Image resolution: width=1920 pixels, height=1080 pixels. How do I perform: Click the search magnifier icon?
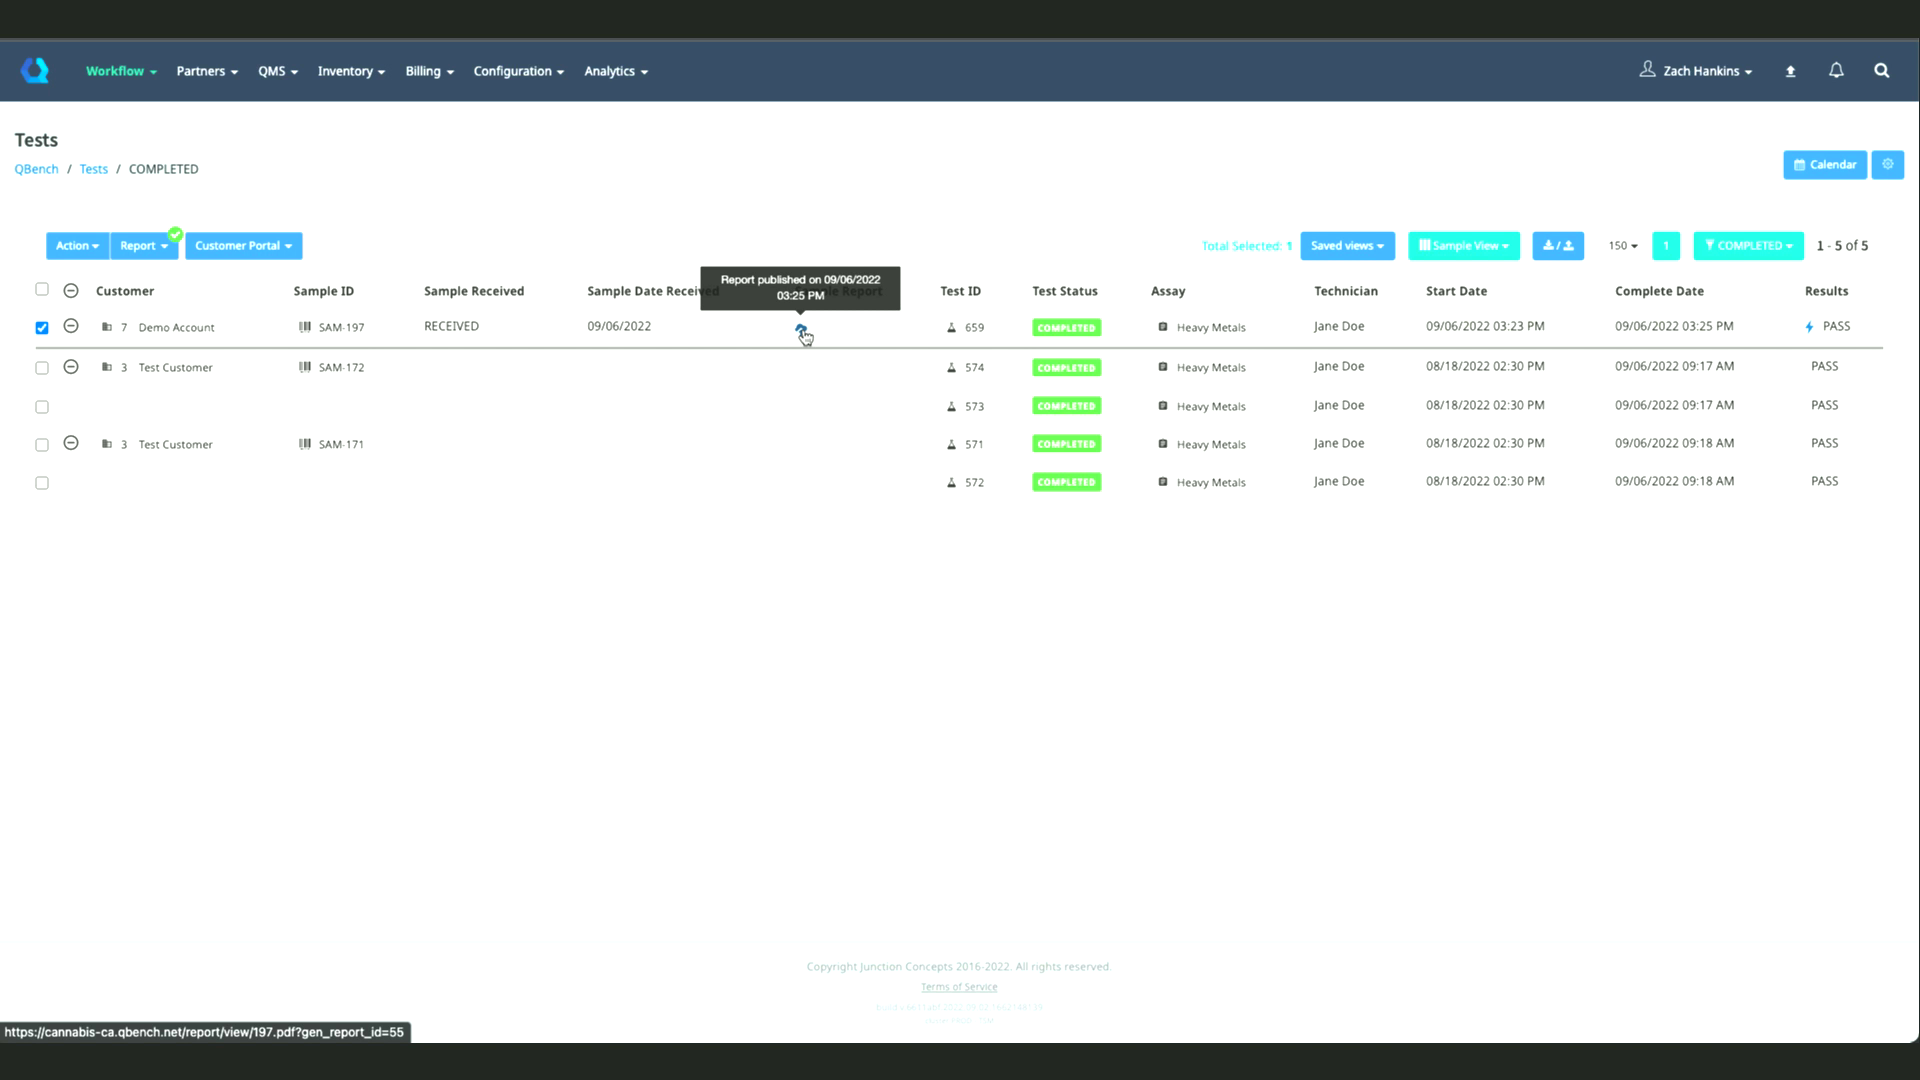1881,70
